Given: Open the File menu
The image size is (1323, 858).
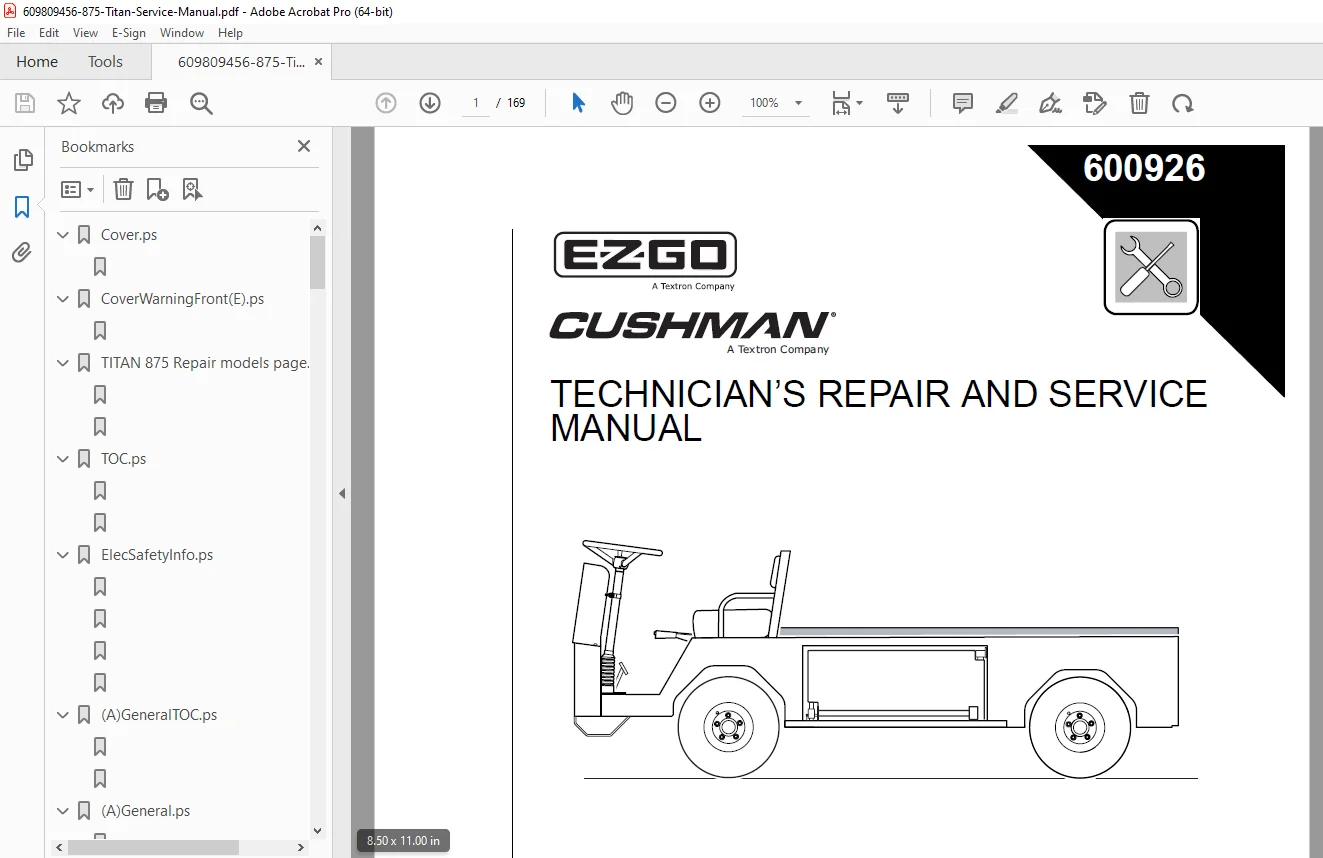Looking at the screenshot, I should click(16, 33).
